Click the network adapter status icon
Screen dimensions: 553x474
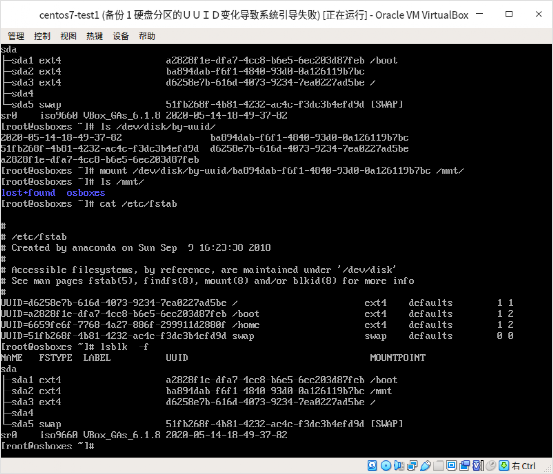click(412, 466)
